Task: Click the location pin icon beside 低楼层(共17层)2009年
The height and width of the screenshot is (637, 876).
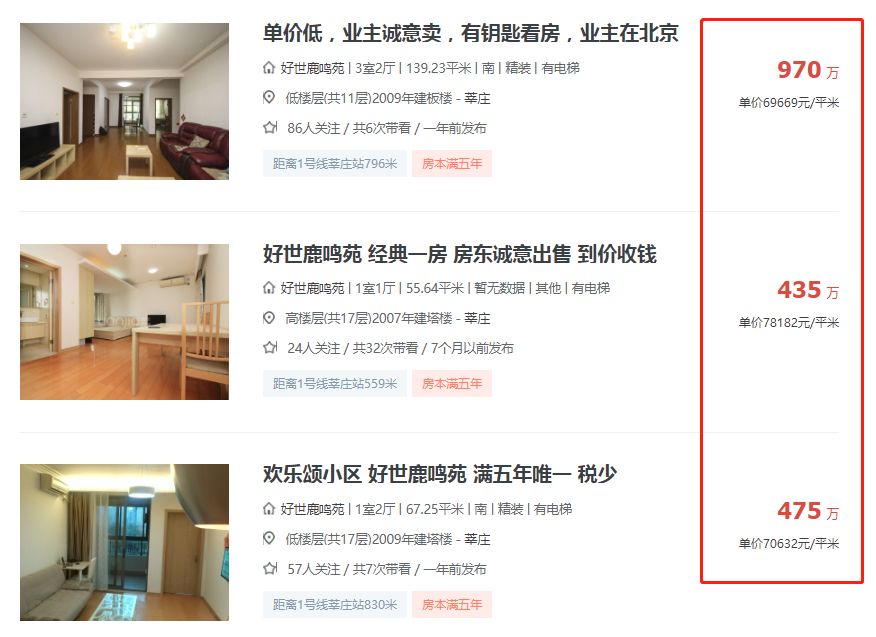Action: [x=269, y=539]
